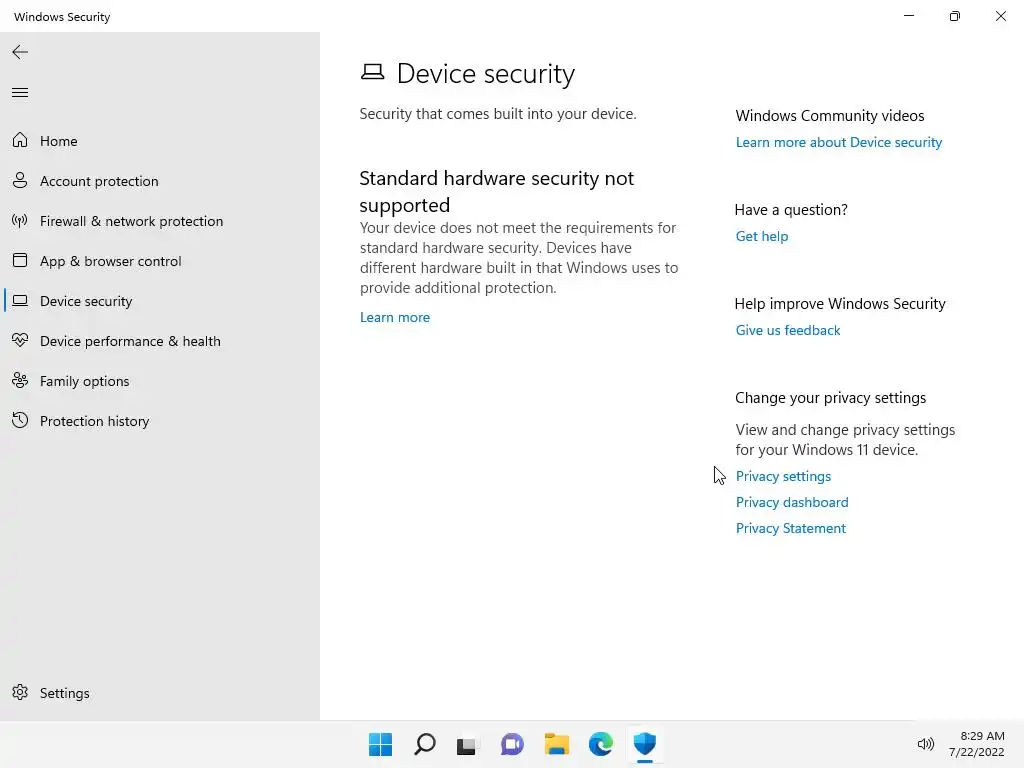Open Home from the sidebar
Viewport: 1024px width, 768px height.
click(58, 141)
